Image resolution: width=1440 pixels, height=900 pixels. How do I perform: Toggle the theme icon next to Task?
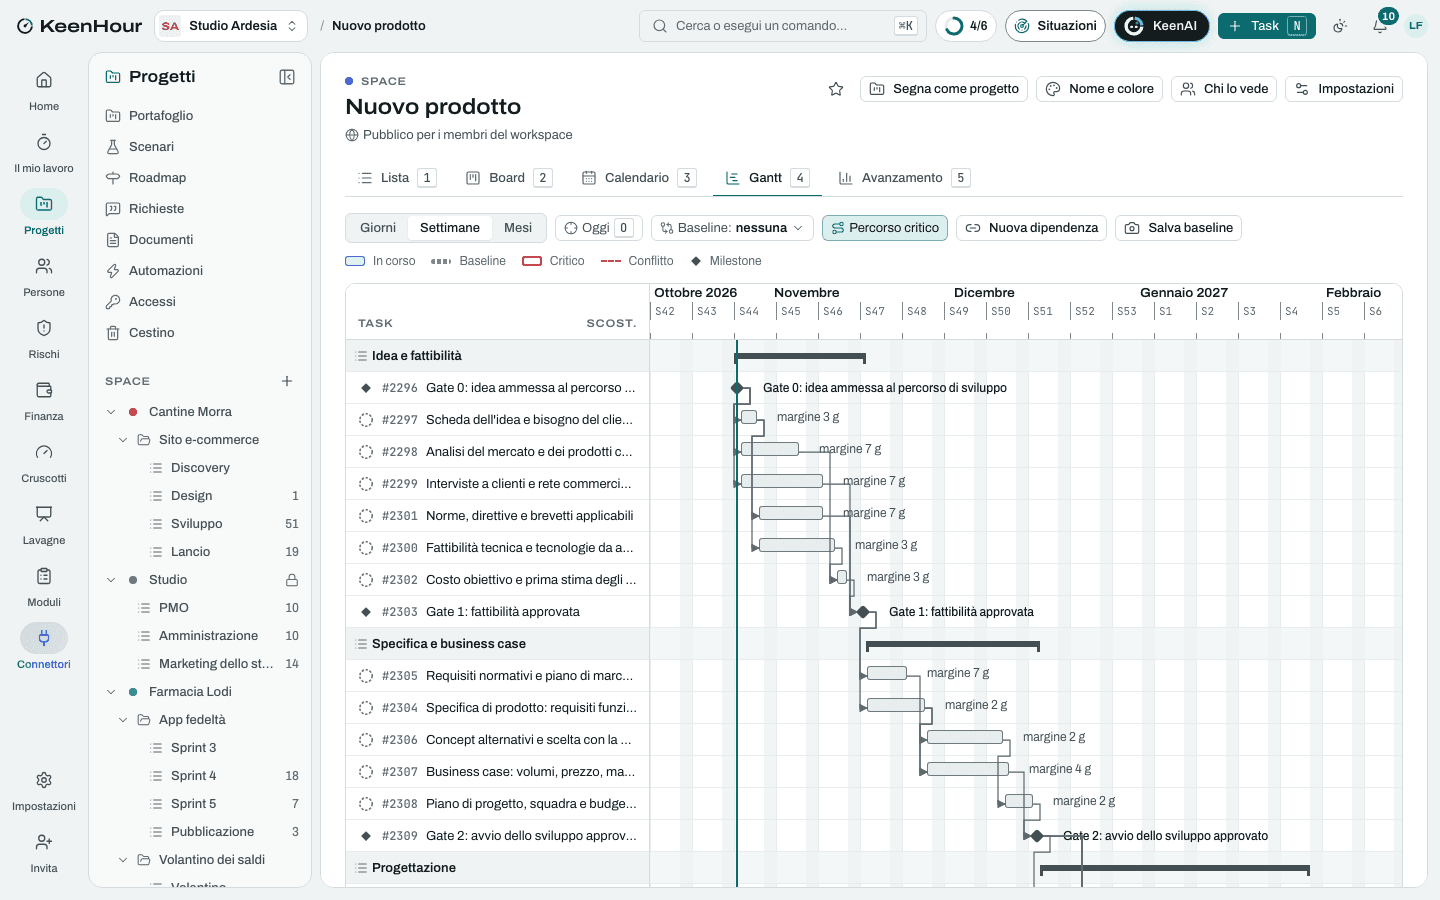pyautogui.click(x=1340, y=26)
